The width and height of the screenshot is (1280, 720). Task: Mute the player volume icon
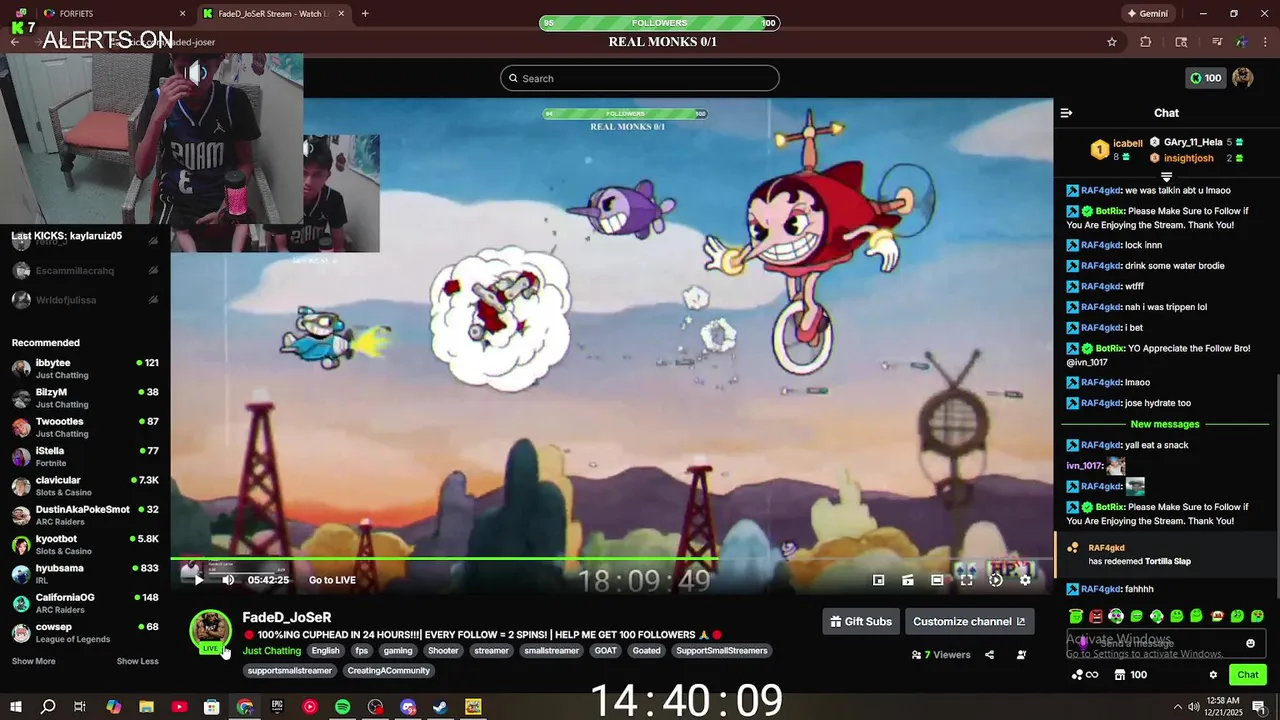228,580
